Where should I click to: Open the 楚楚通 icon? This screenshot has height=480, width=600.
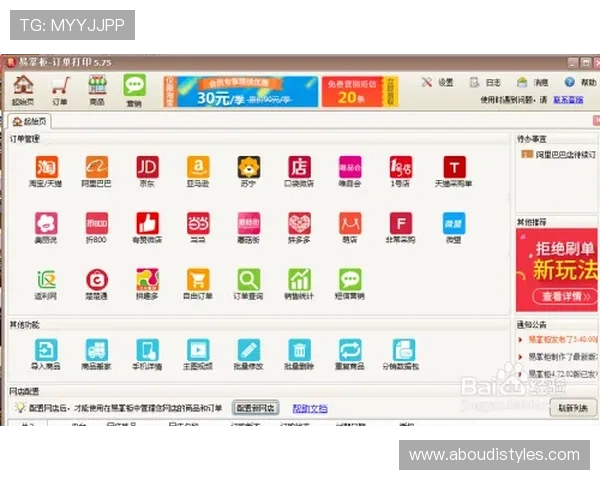coord(96,280)
